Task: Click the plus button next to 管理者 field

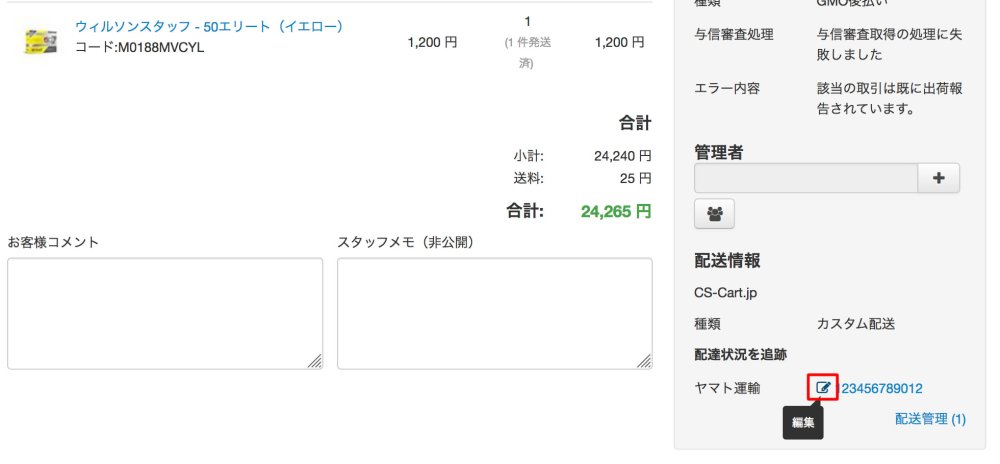Action: pos(939,178)
